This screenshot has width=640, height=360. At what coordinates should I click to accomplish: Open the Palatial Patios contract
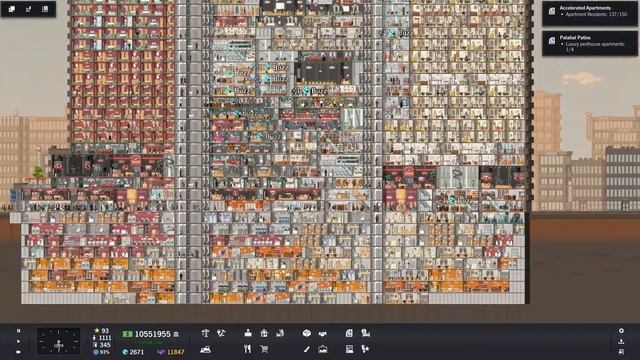[x=590, y=43]
